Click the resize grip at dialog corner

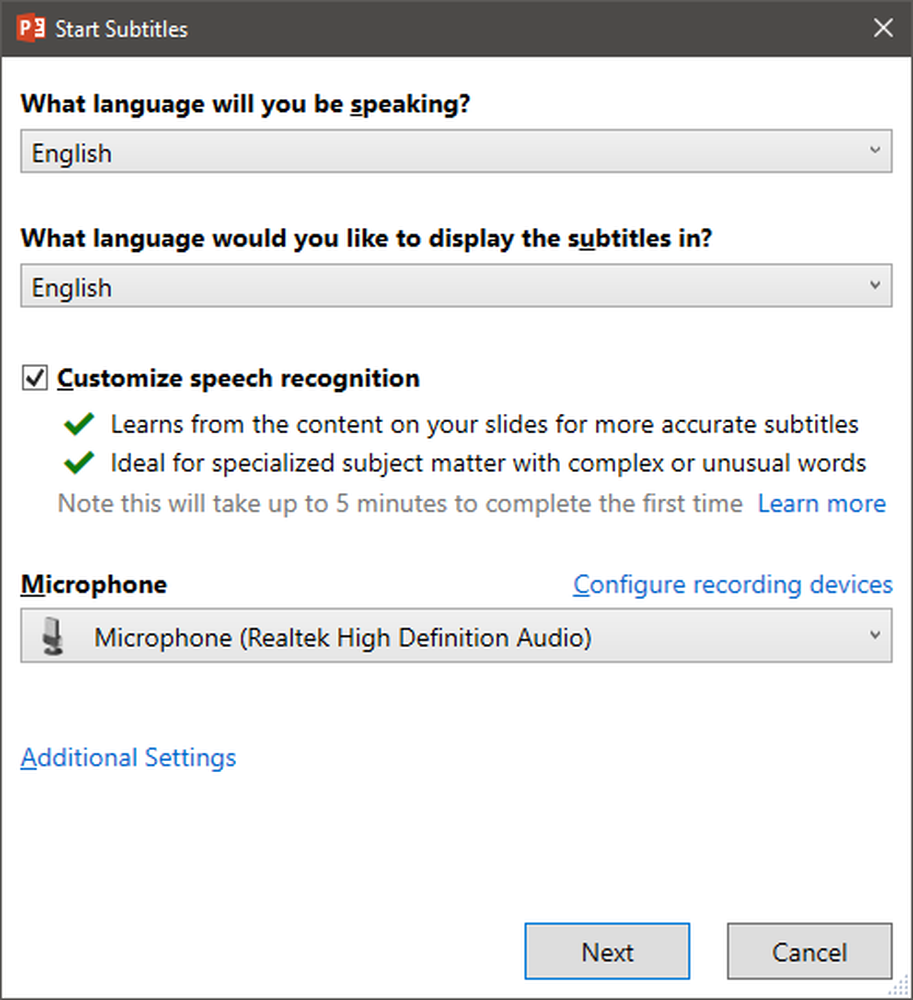click(899, 986)
